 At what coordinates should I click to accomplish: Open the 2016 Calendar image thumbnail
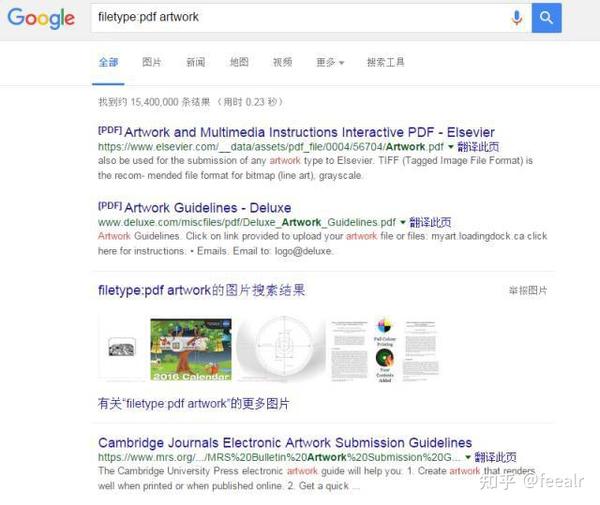pos(191,349)
